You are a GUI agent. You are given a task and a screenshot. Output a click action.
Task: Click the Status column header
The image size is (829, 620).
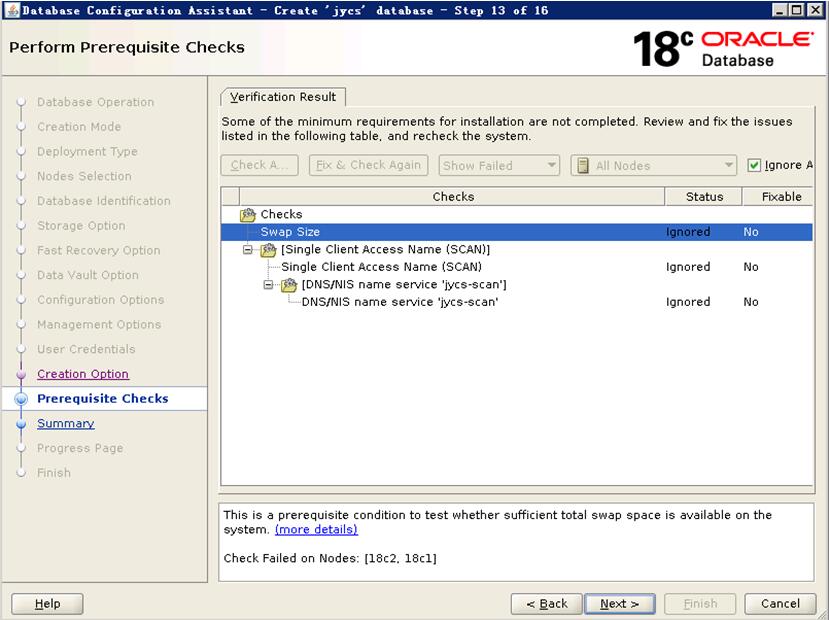pos(704,197)
